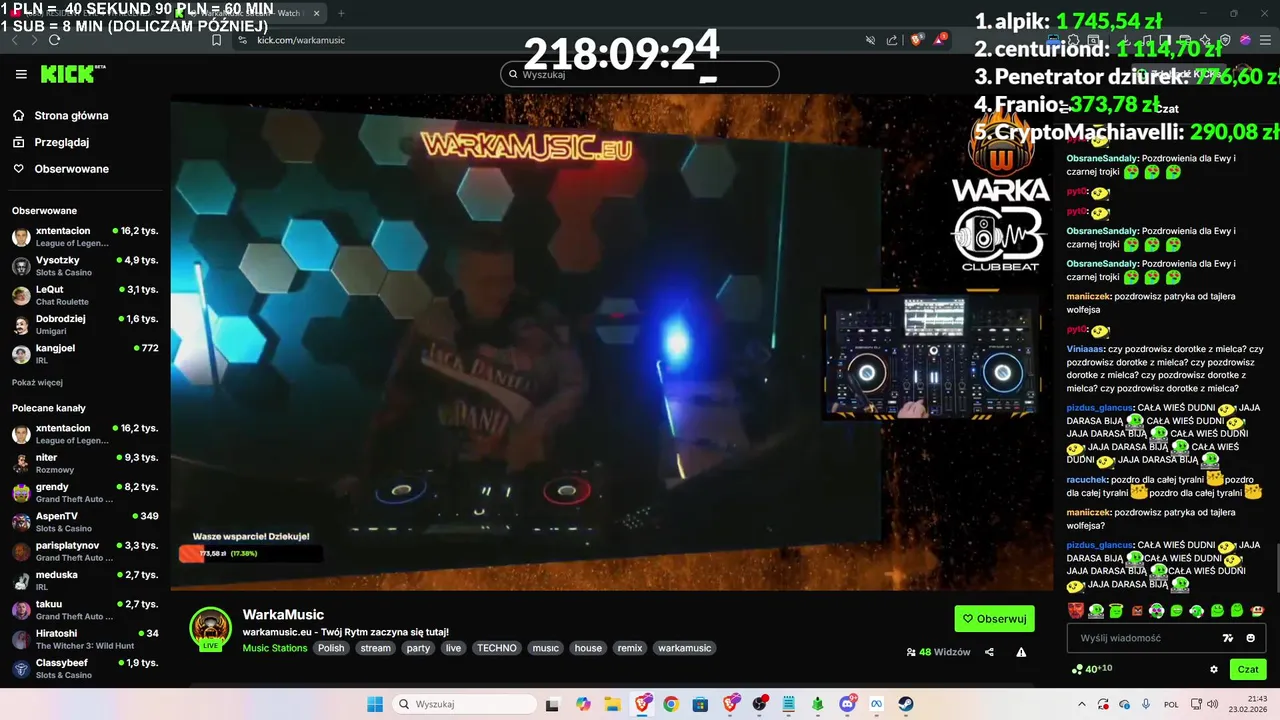Open File Explorer from the taskbar
This screenshot has width=1280, height=720.
pos(612,704)
